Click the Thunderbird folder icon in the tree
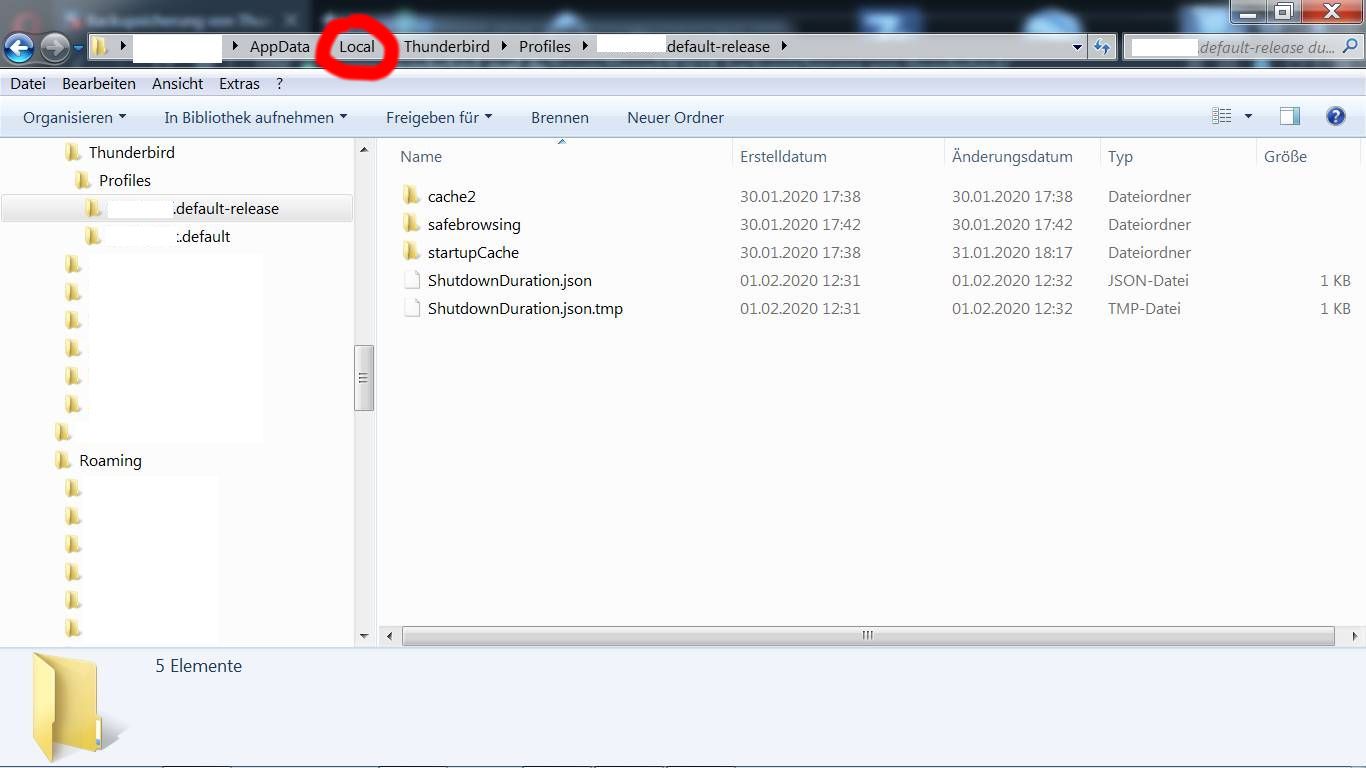The width and height of the screenshot is (1366, 768). (x=73, y=152)
